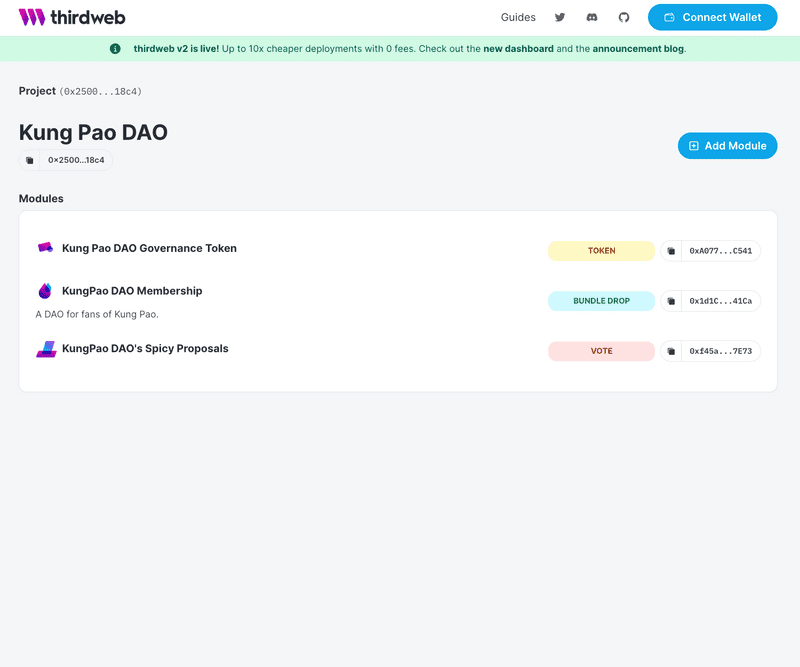This screenshot has width=800, height=667.
Task: Copy token address 0xA077...C541 with copy icon
Action: [x=671, y=251]
